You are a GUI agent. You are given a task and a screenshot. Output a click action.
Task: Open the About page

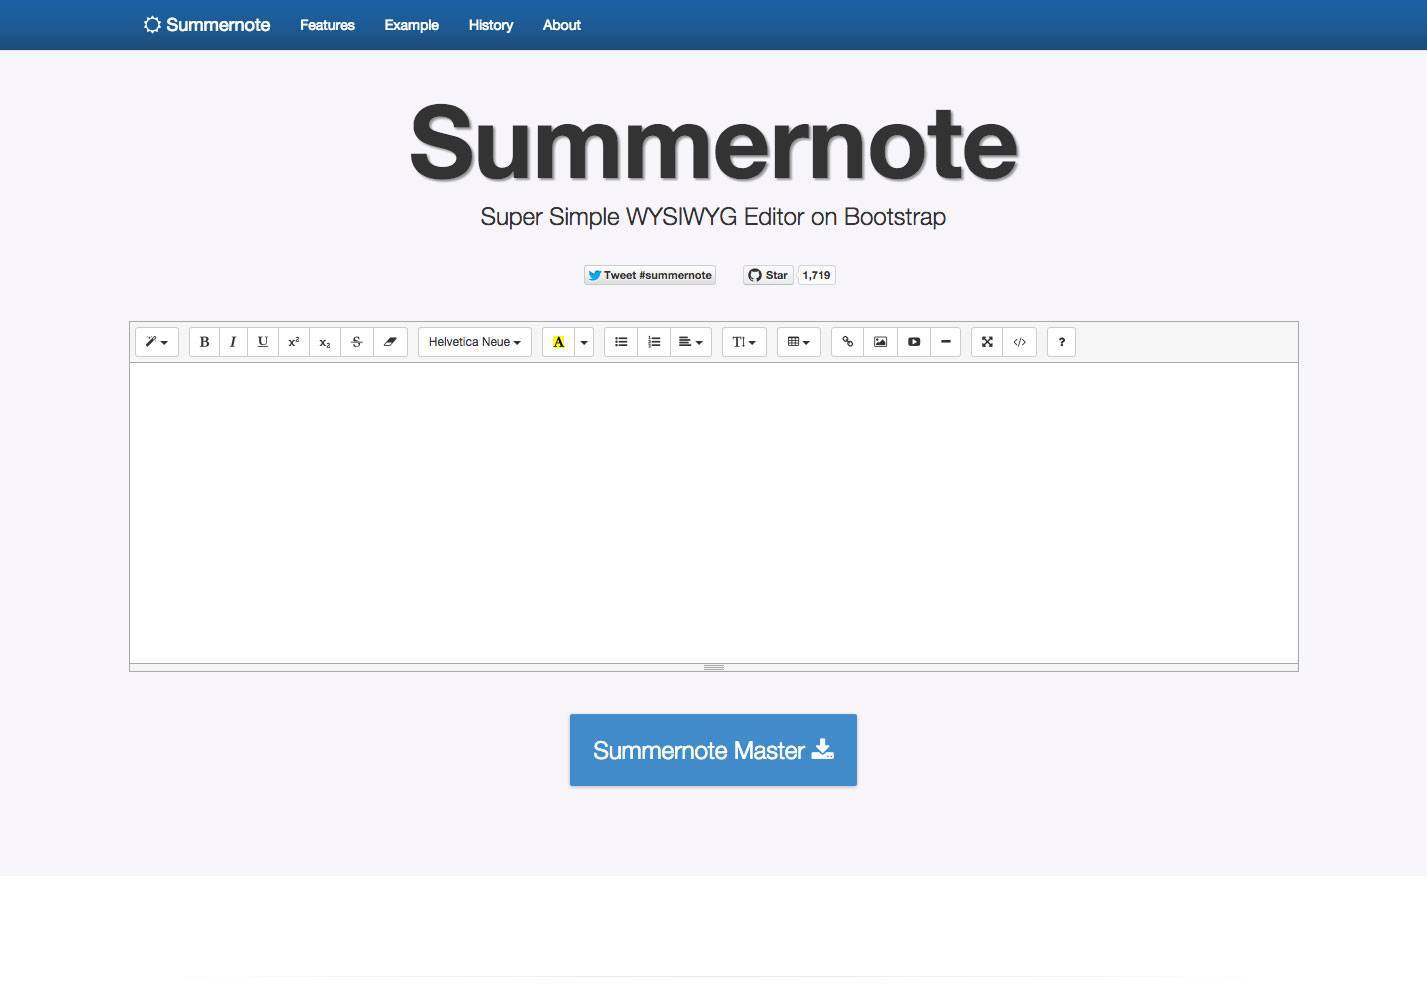(562, 25)
